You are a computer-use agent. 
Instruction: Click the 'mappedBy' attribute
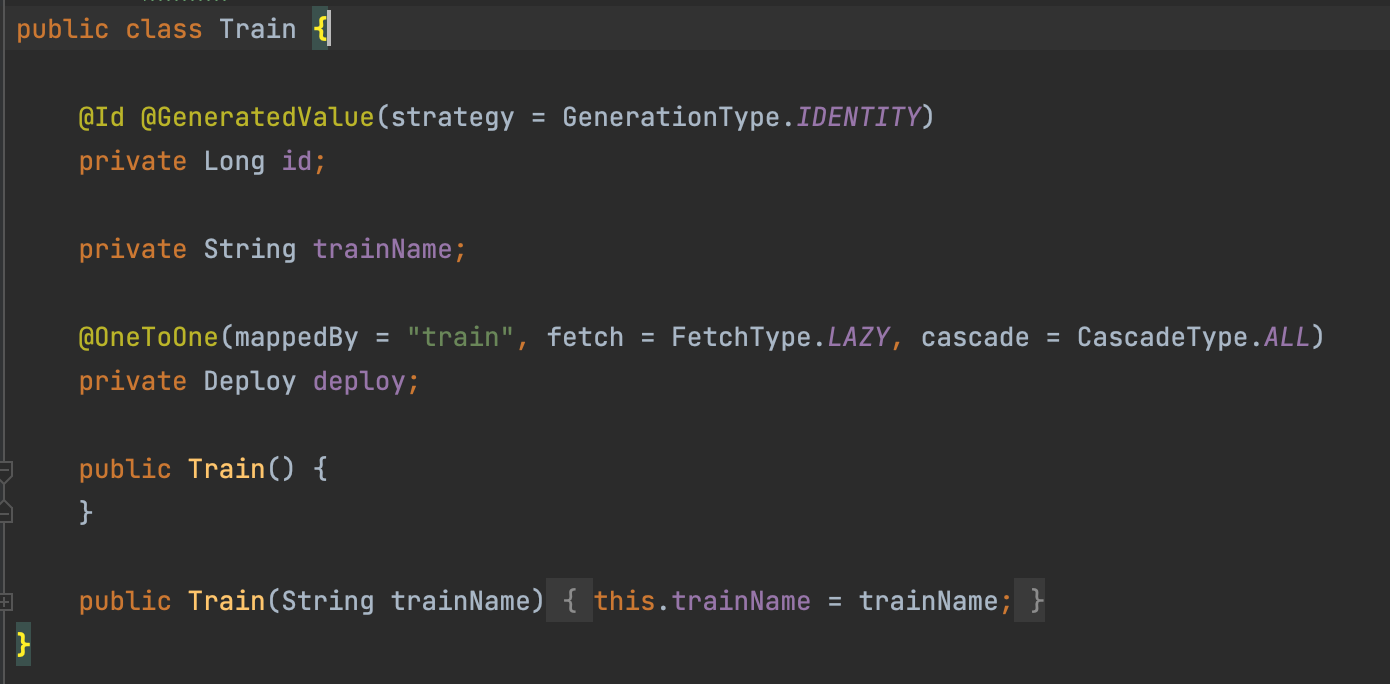(x=296, y=337)
